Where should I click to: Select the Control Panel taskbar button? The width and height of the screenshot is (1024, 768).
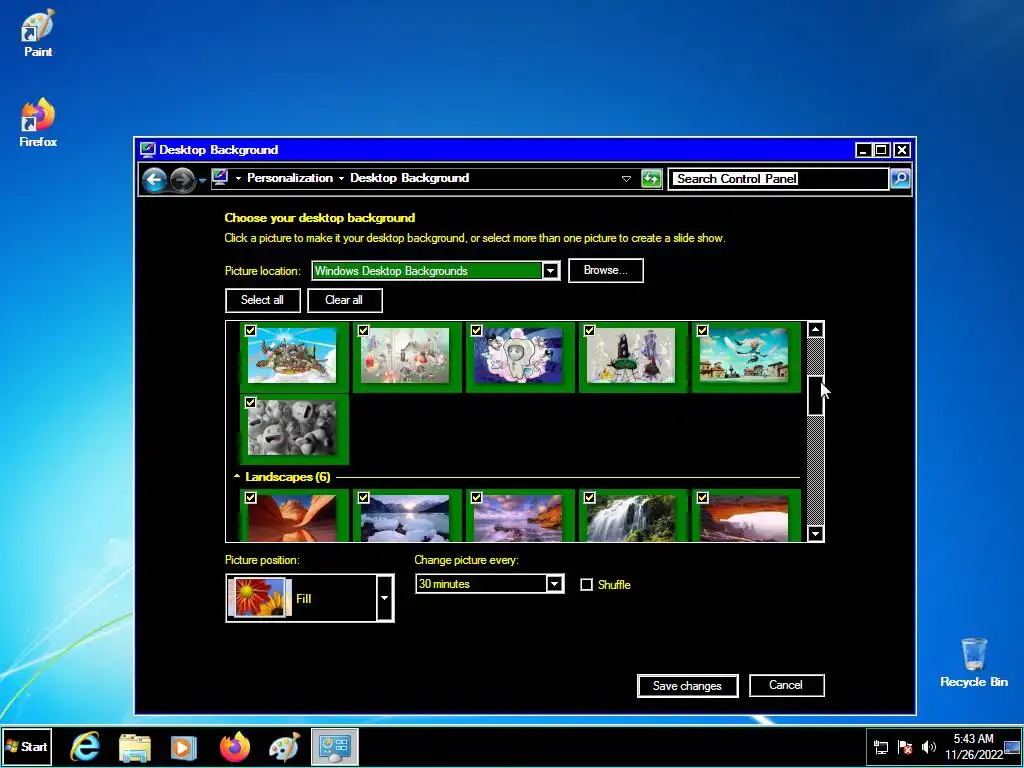coord(335,746)
